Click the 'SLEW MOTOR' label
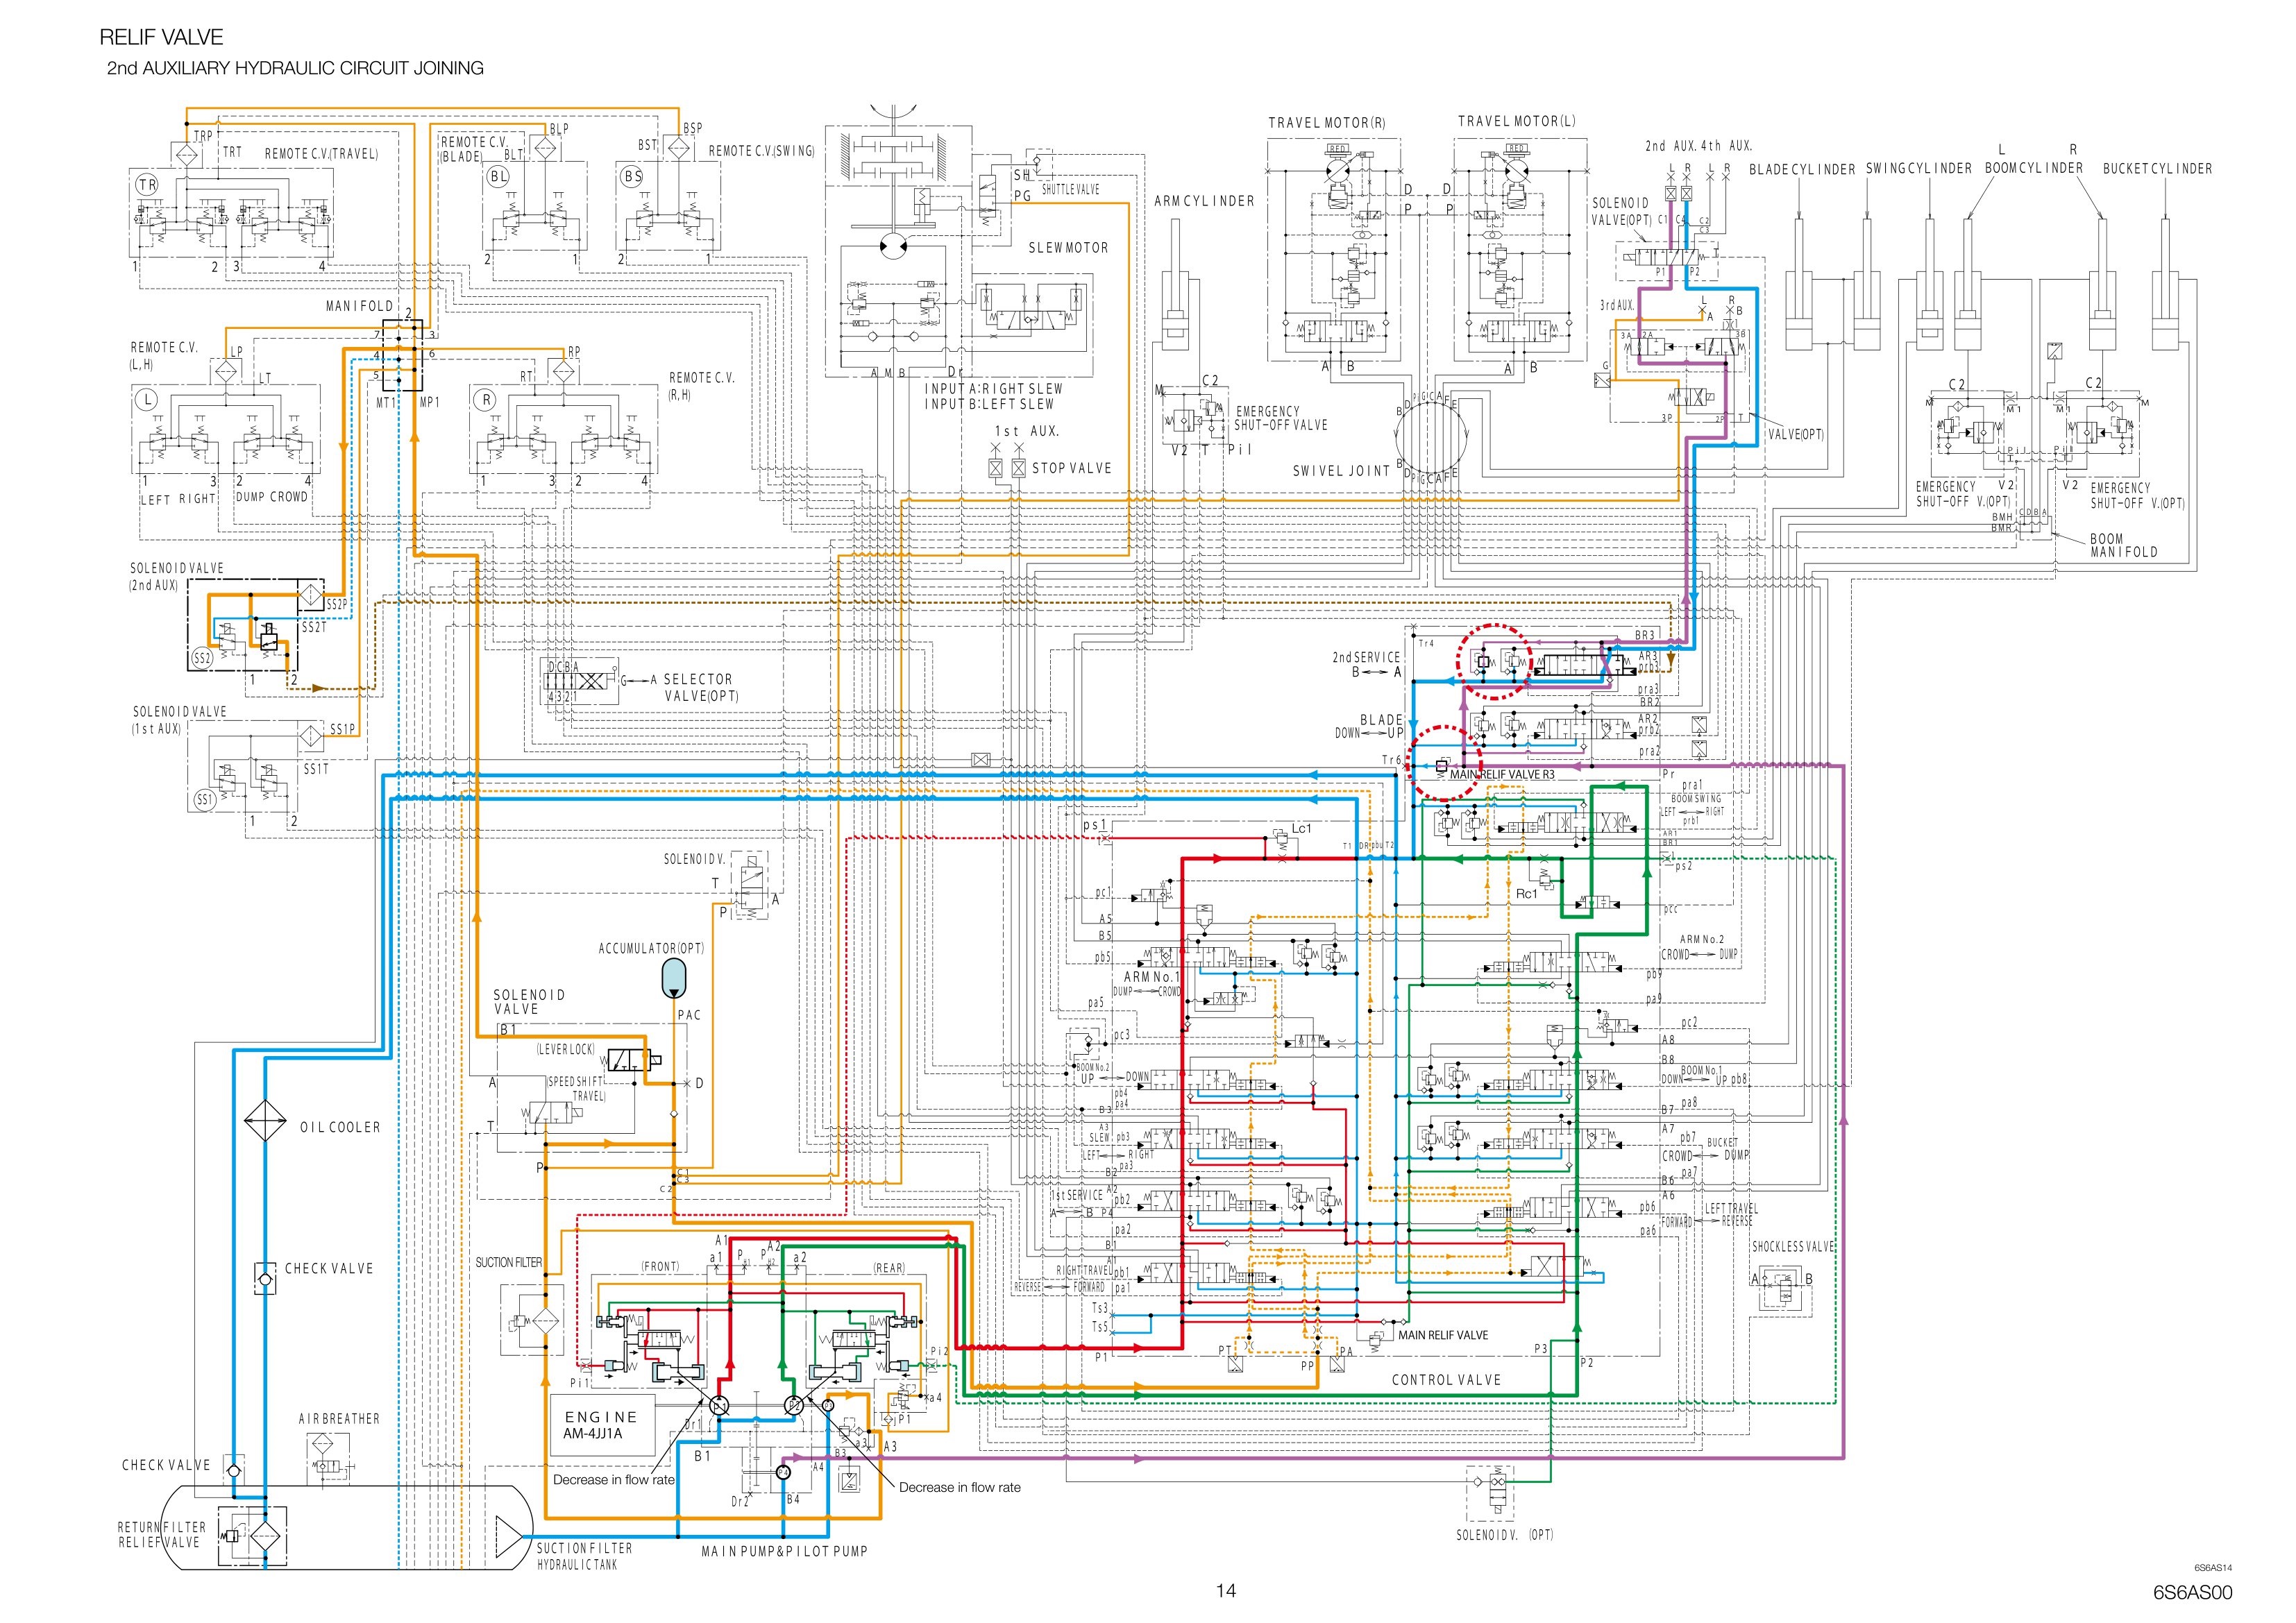The image size is (2296, 1623). [1068, 248]
